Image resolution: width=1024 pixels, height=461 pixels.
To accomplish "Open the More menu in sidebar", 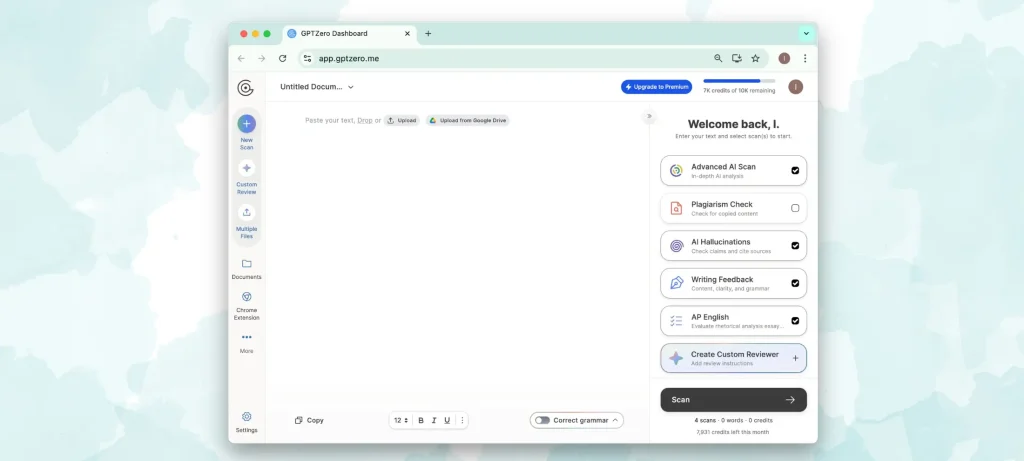I will pos(246,343).
